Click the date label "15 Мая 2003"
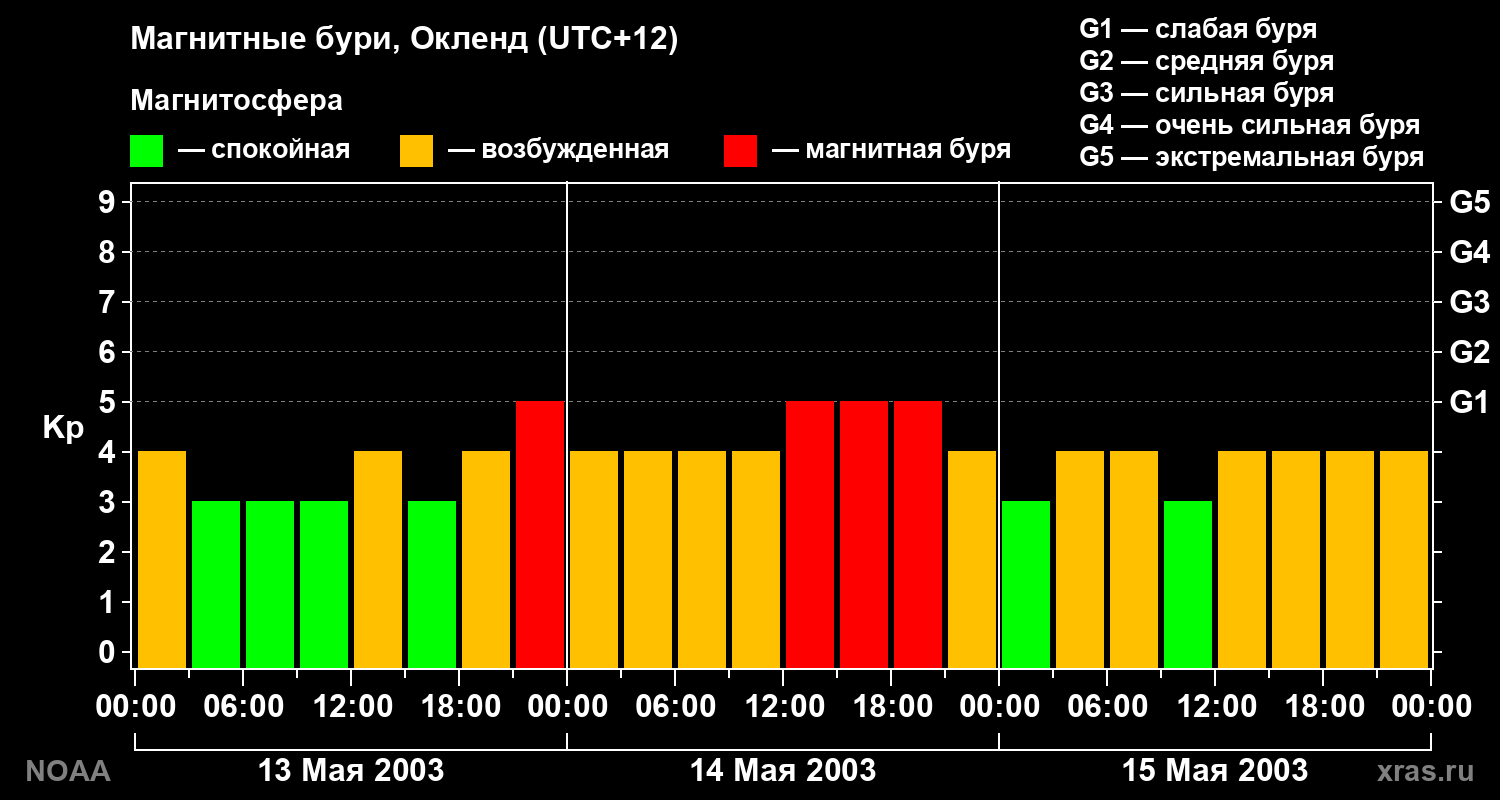Image resolution: width=1500 pixels, height=800 pixels. [x=1215, y=770]
